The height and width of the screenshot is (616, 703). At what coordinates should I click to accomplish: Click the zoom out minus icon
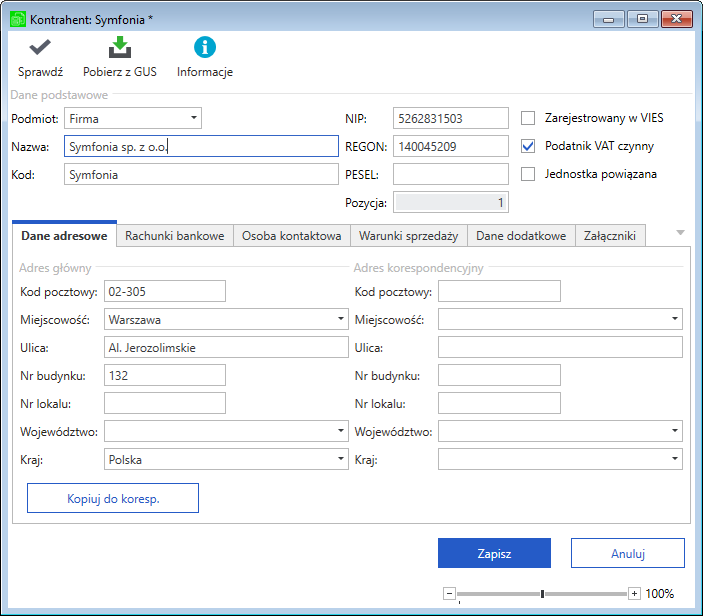[x=449, y=594]
